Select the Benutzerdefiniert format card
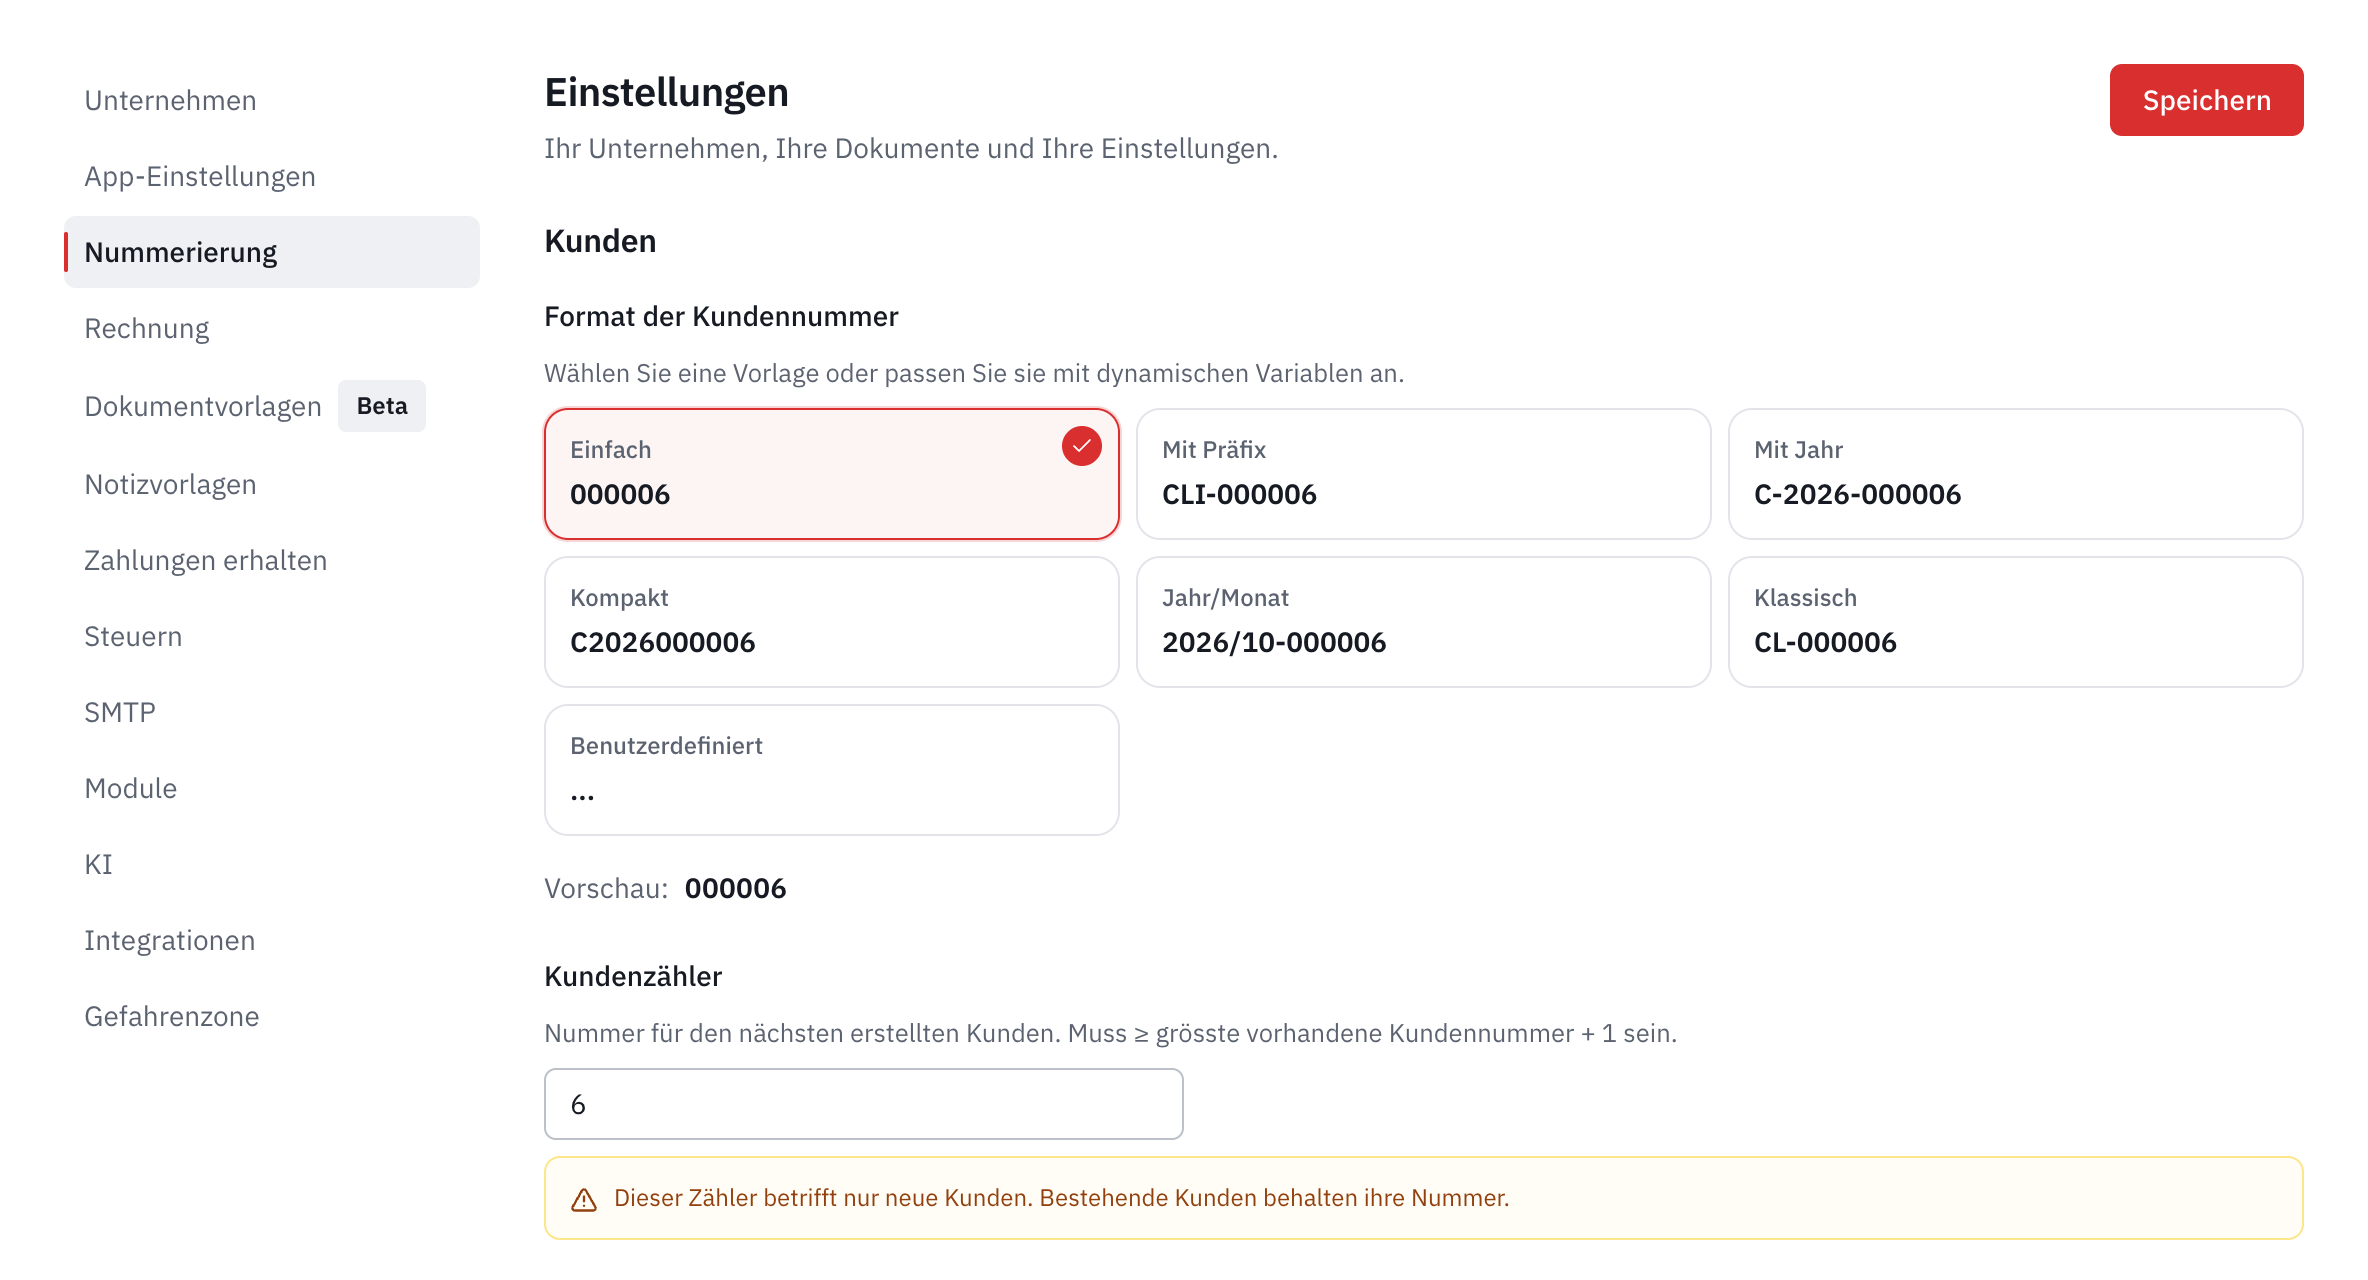The image size is (2368, 1280). click(831, 770)
